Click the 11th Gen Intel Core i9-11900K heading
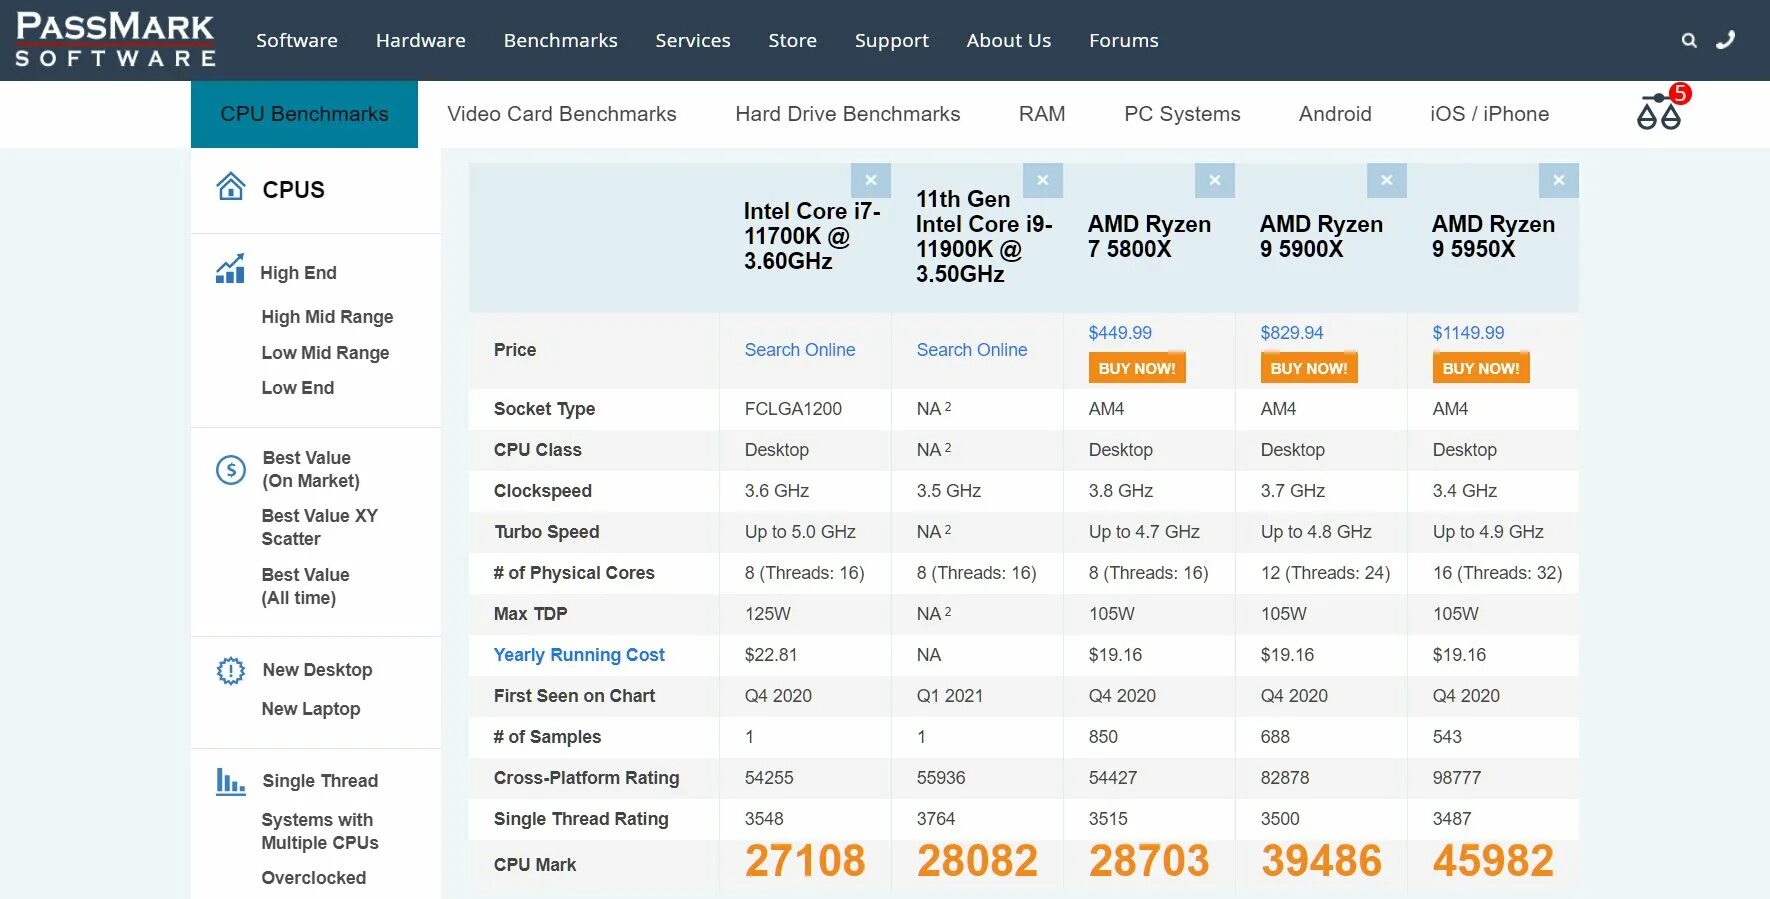 pos(984,236)
